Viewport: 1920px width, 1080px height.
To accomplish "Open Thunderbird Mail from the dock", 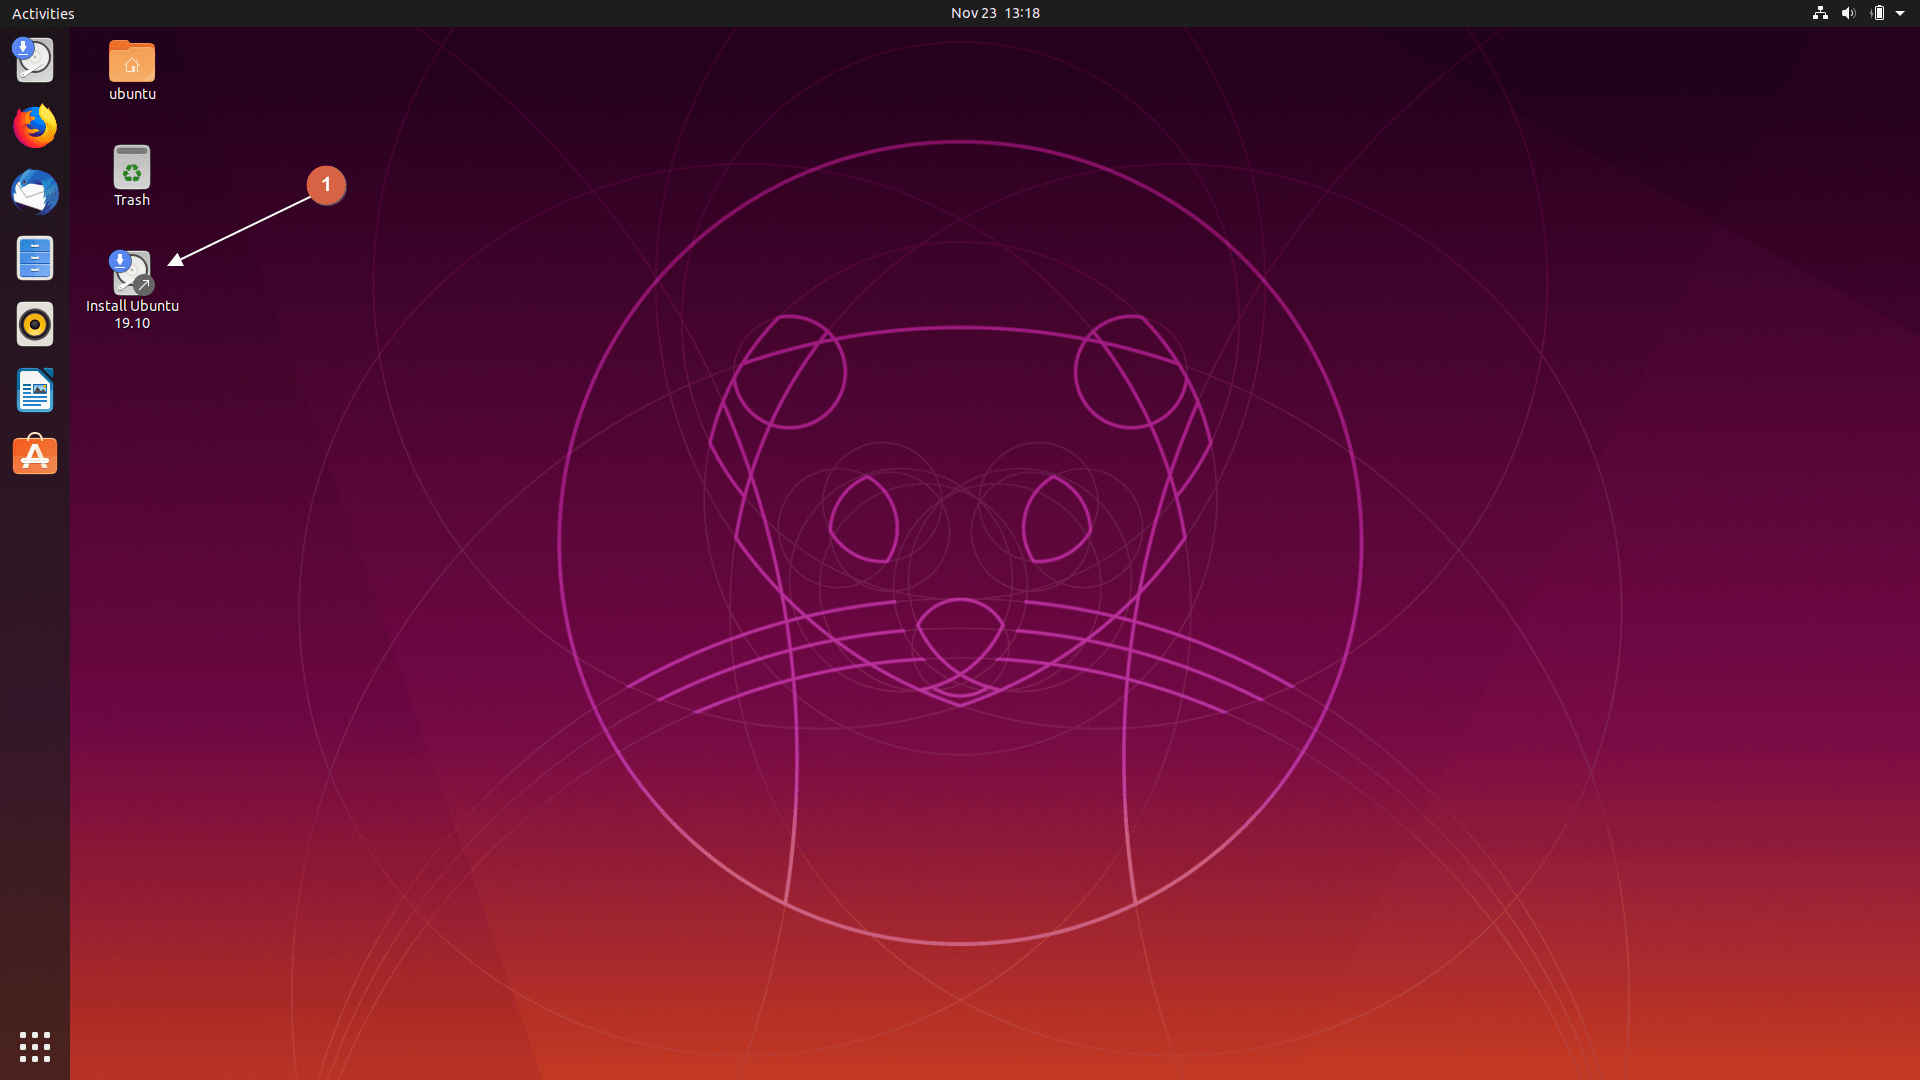I will coord(34,193).
